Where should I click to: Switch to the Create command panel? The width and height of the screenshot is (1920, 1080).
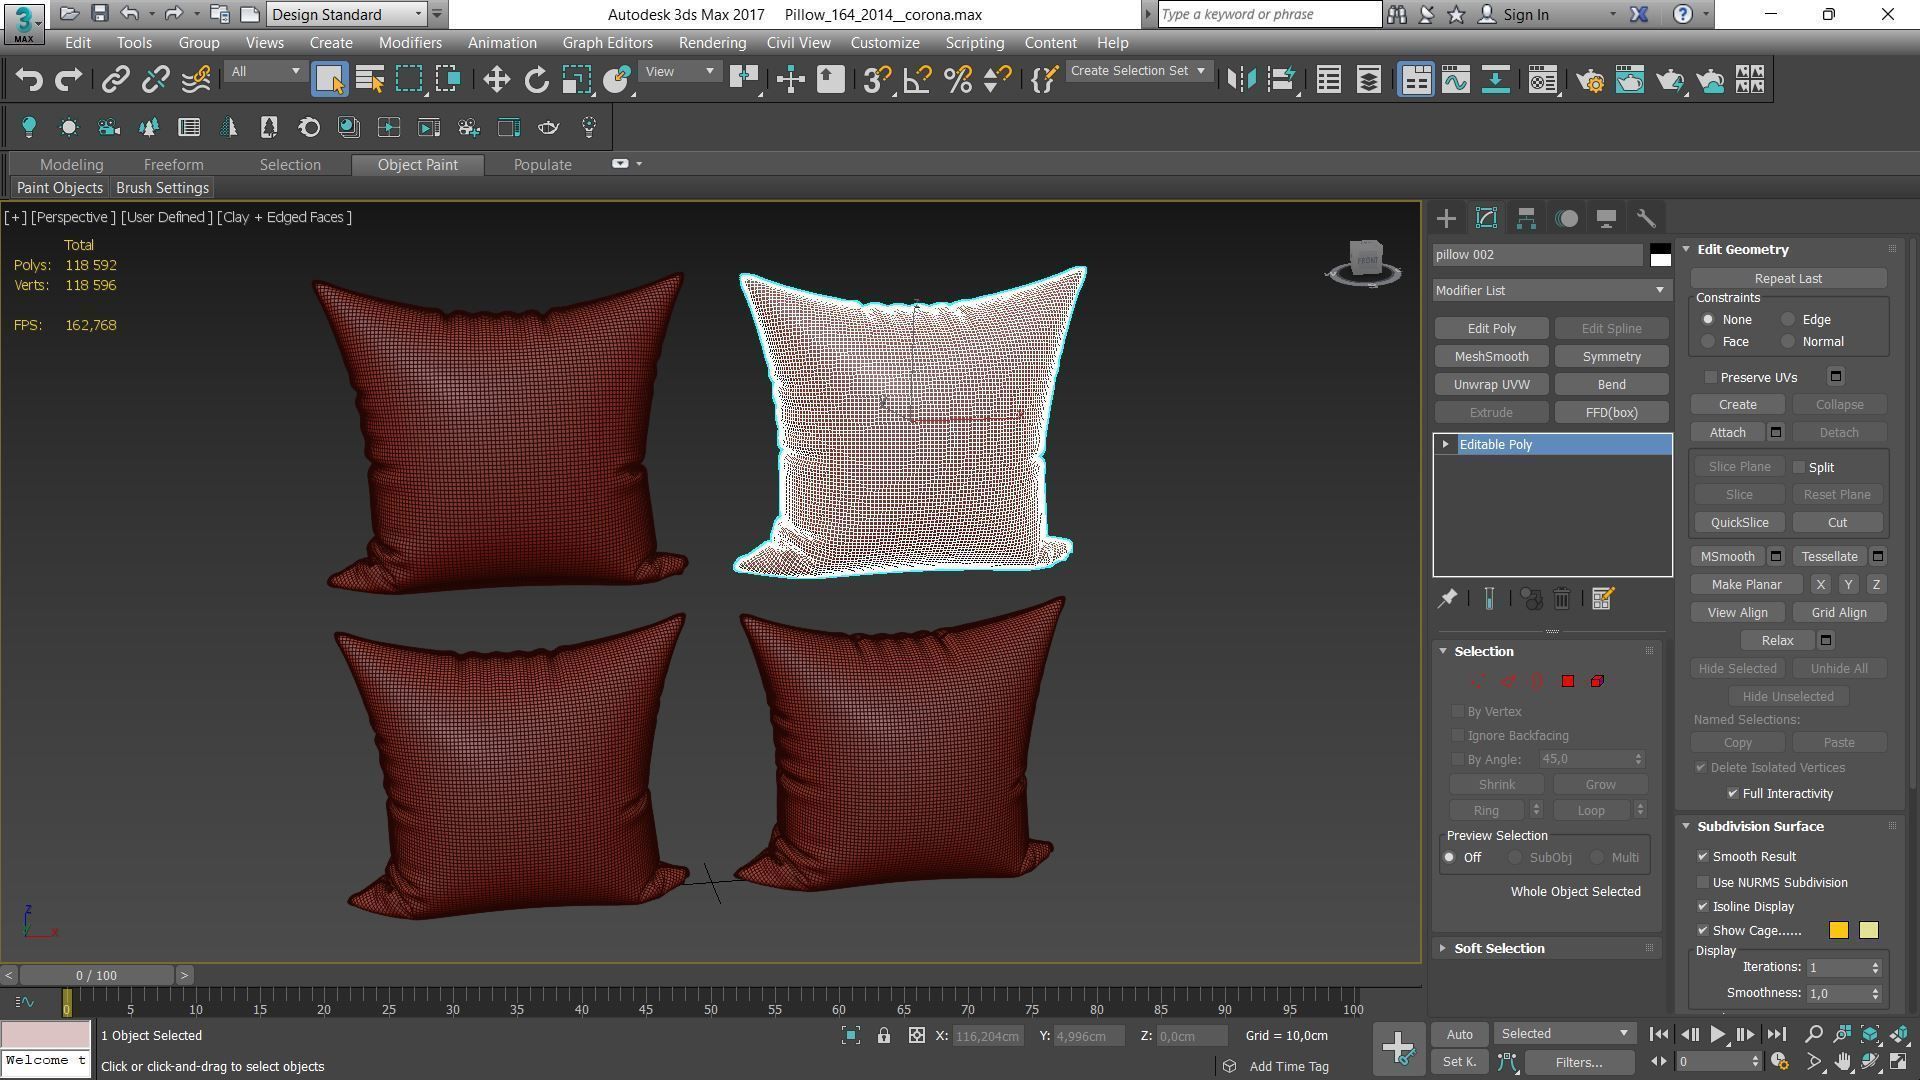tap(1446, 218)
